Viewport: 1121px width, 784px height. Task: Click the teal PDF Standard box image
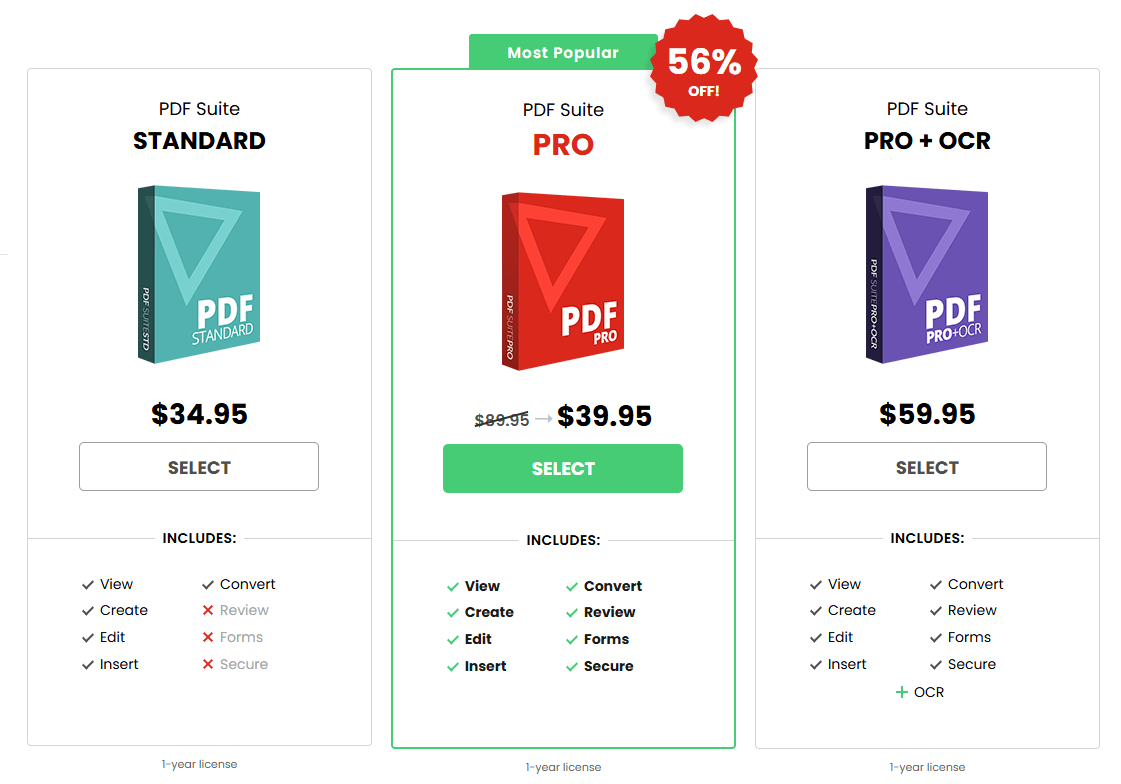199,274
